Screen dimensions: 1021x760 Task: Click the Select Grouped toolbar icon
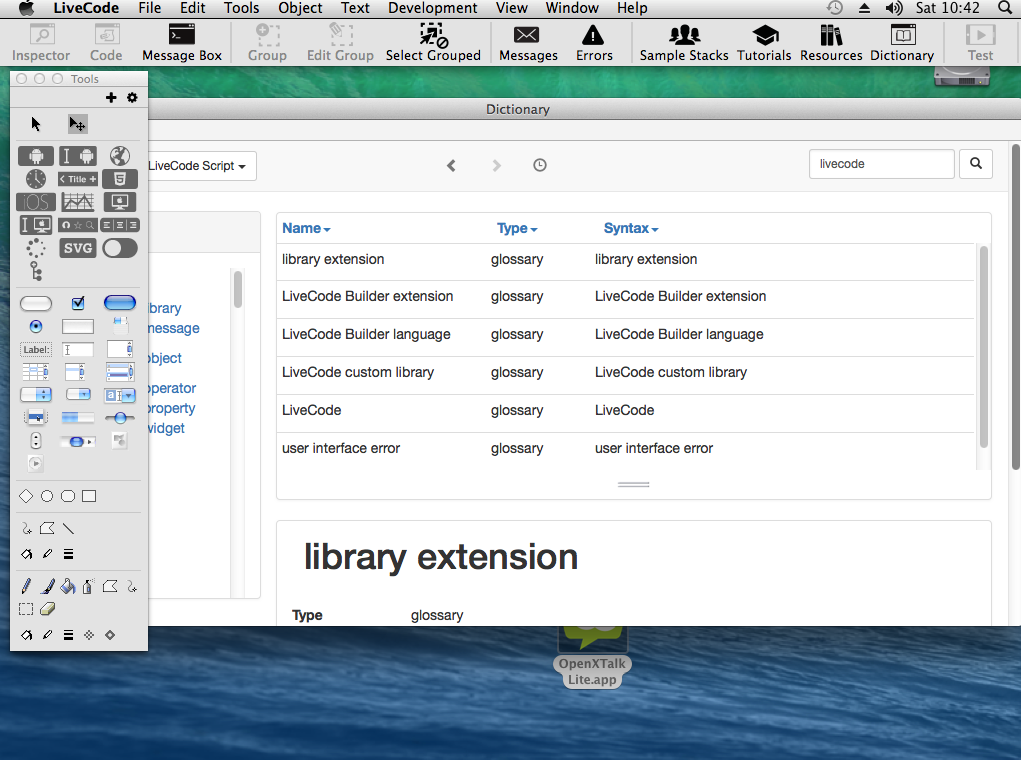click(433, 43)
